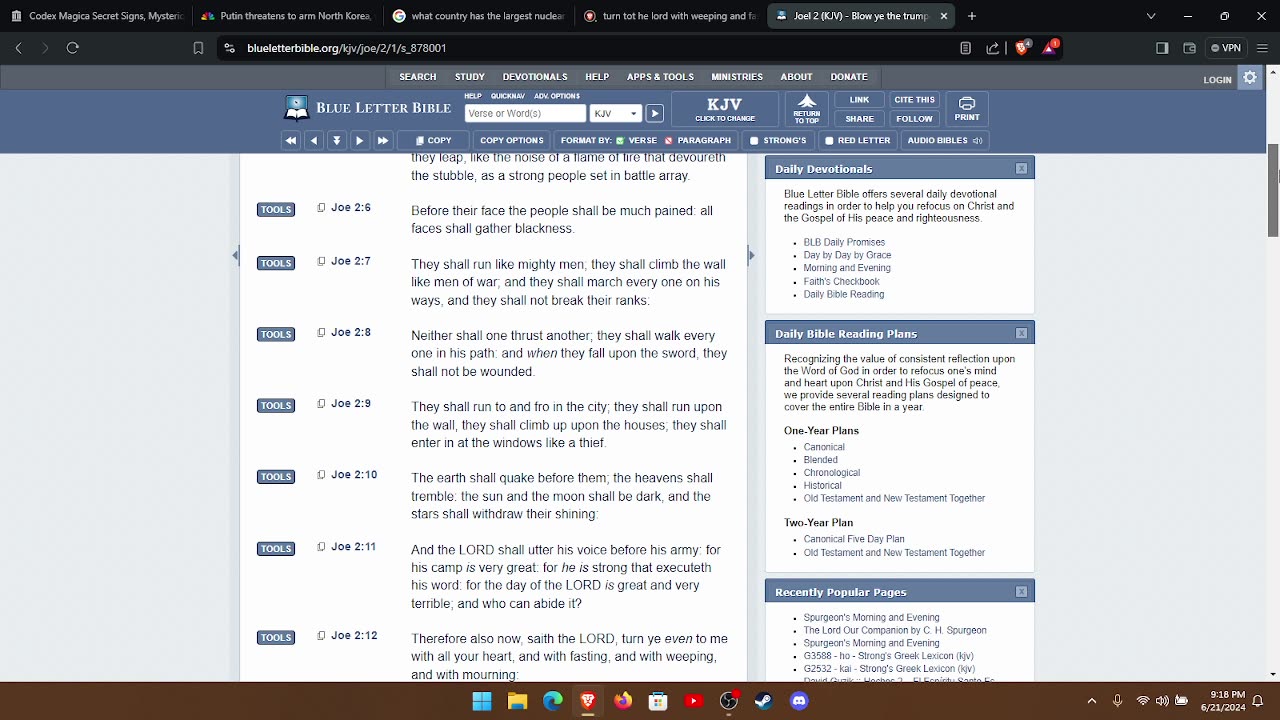Open the Donate menu item
1280x720 pixels.
[x=849, y=77]
